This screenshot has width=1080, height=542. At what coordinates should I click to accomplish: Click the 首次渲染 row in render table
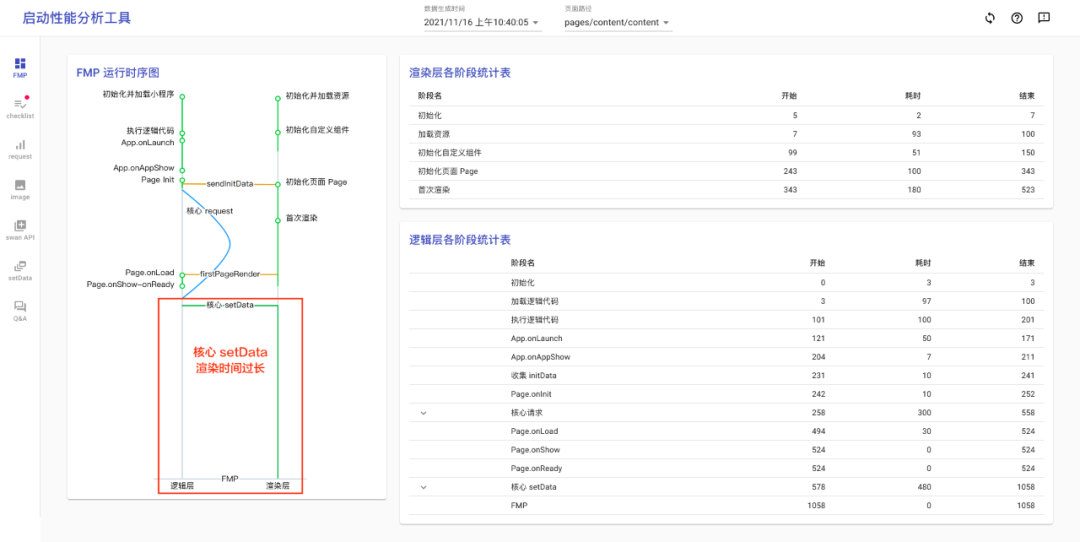click(x=726, y=190)
